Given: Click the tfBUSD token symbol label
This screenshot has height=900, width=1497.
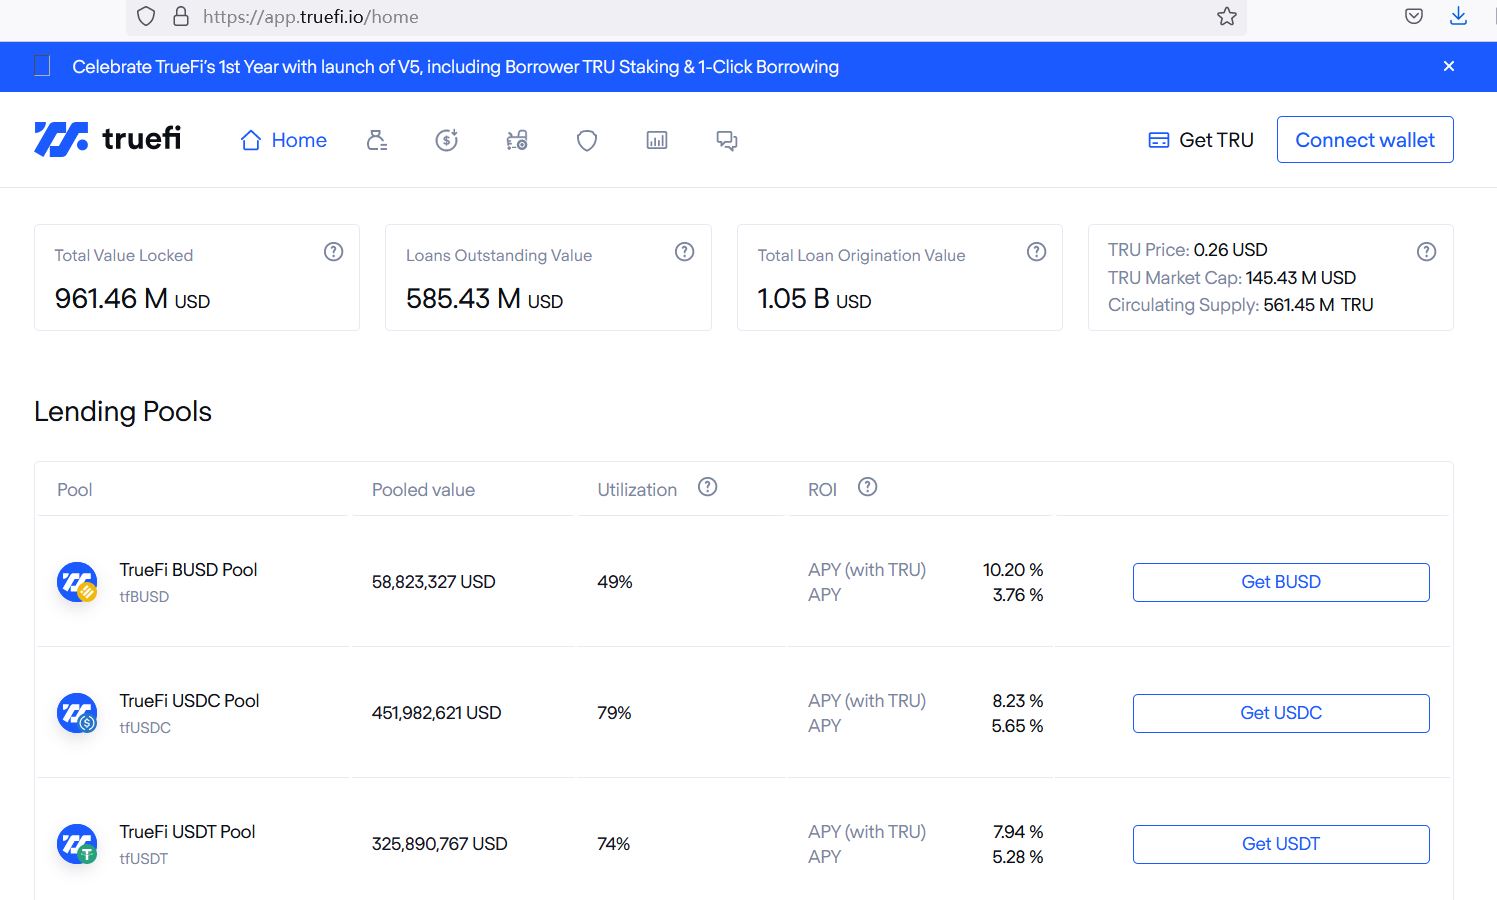Looking at the screenshot, I should [x=144, y=597].
